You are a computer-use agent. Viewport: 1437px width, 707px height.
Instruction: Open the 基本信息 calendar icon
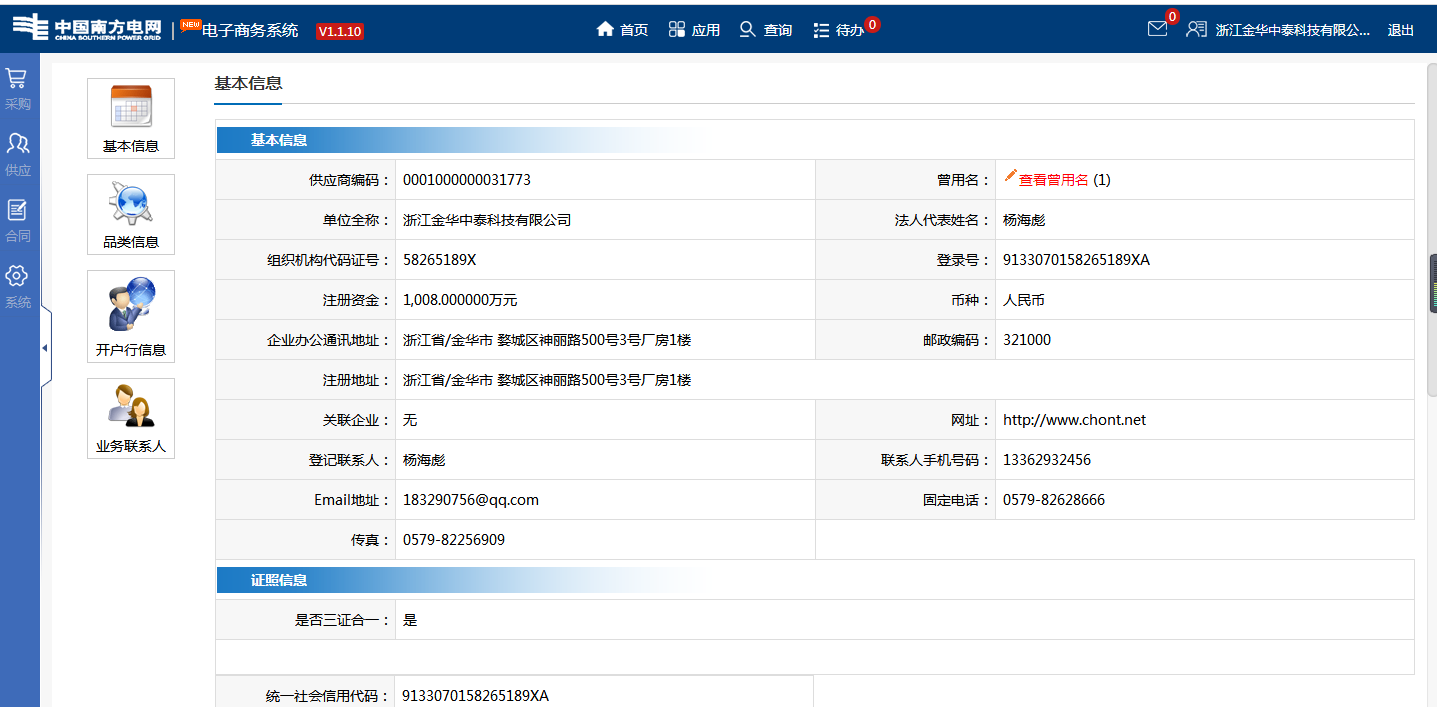click(131, 106)
